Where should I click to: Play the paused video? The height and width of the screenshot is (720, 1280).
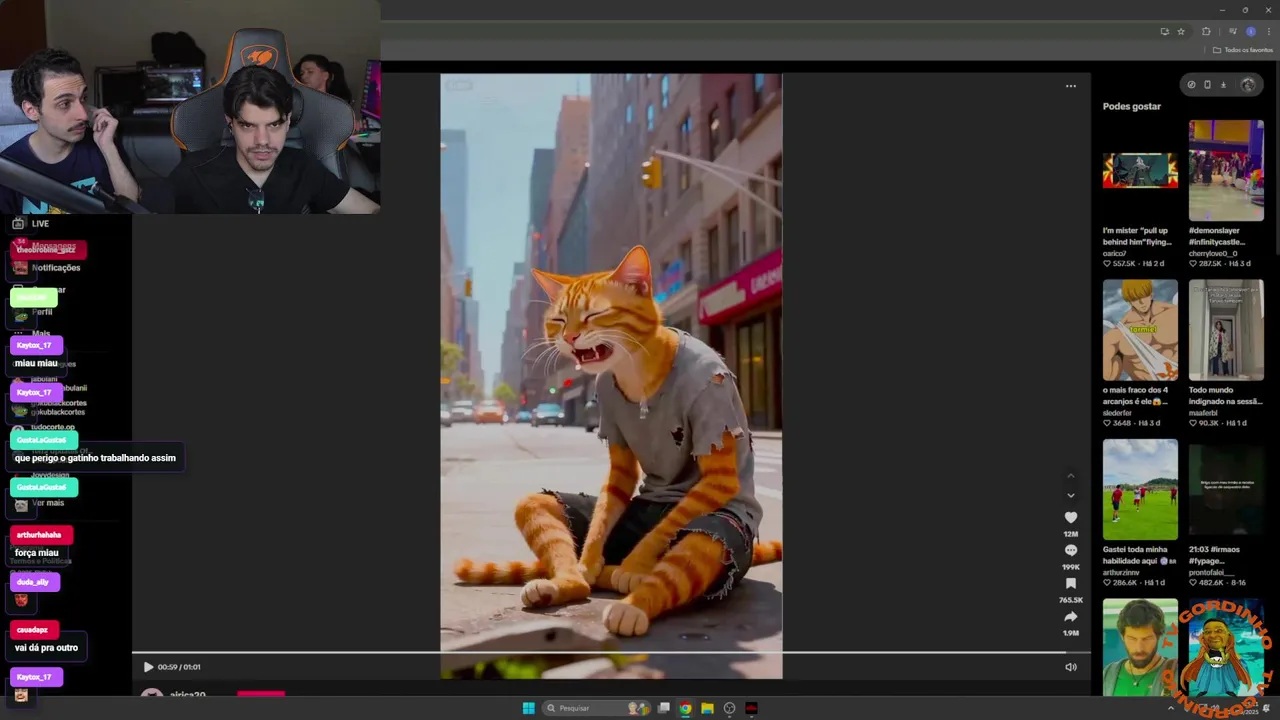pyautogui.click(x=148, y=667)
